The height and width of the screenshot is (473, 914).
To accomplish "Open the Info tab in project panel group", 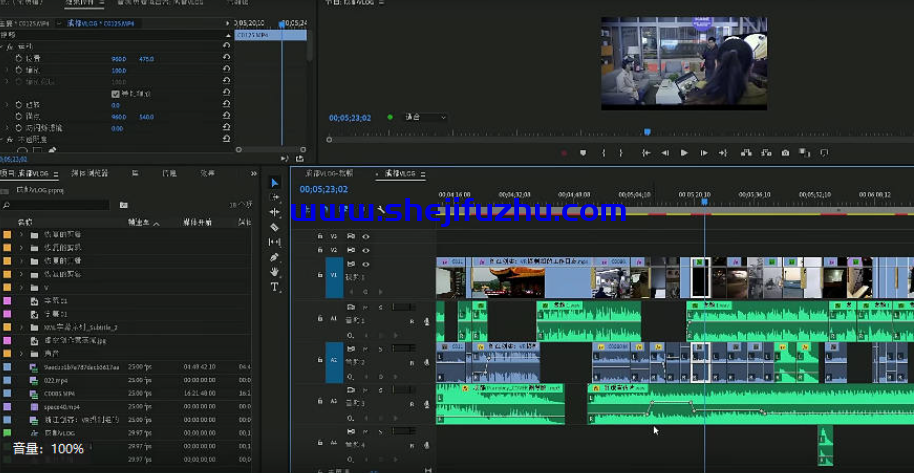I will [x=169, y=173].
